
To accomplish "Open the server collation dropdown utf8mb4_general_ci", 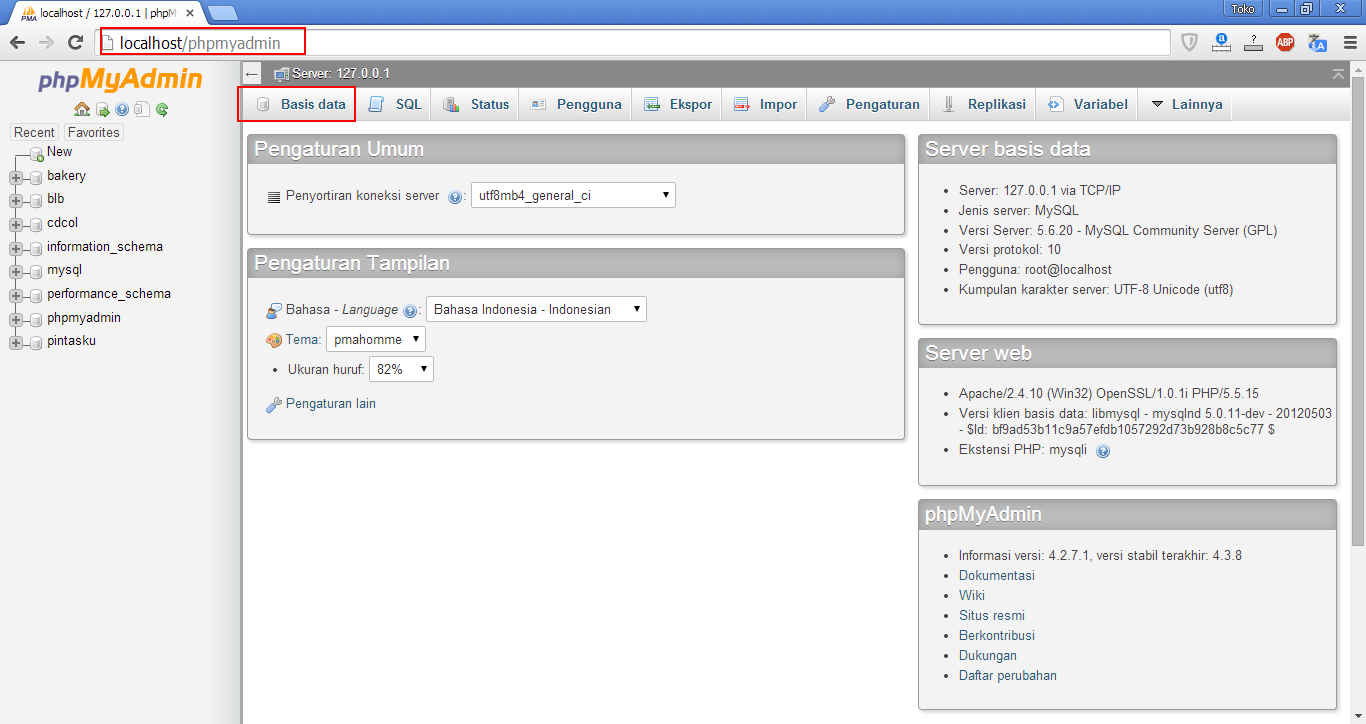I will [x=573, y=195].
